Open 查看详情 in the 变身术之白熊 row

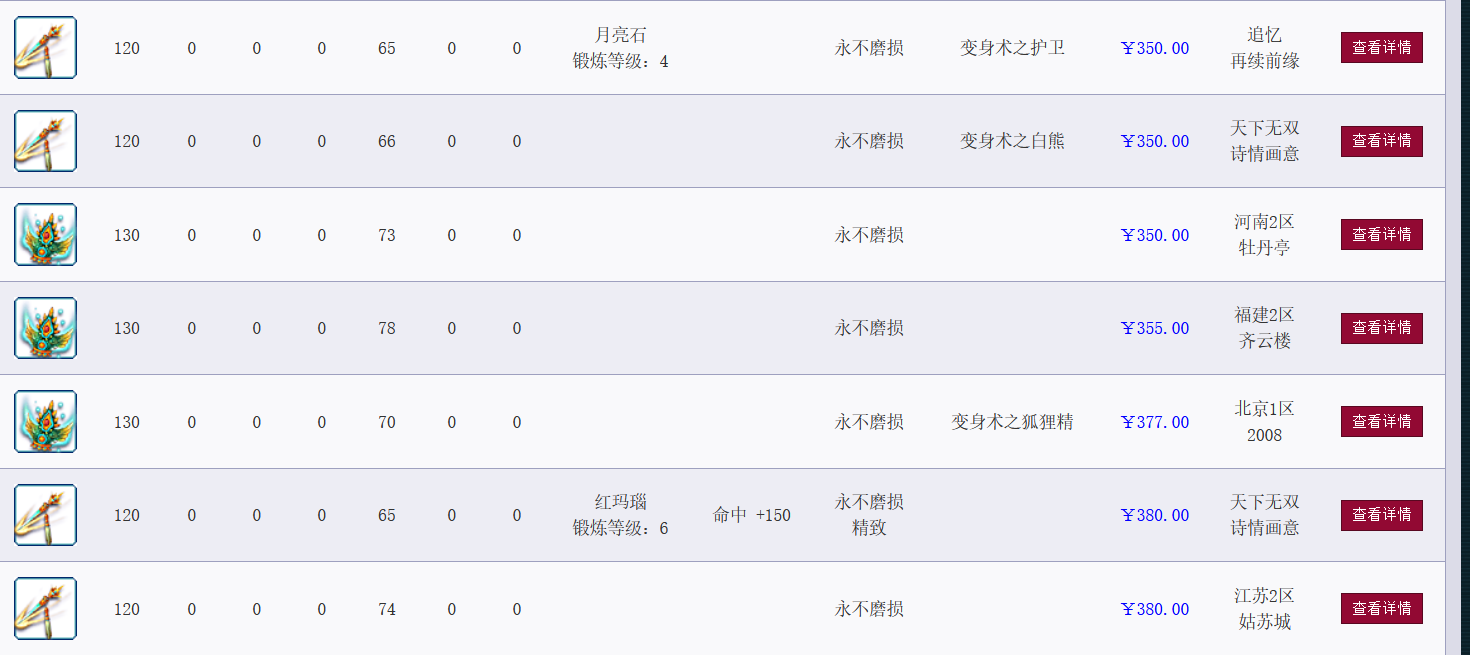tap(1381, 141)
